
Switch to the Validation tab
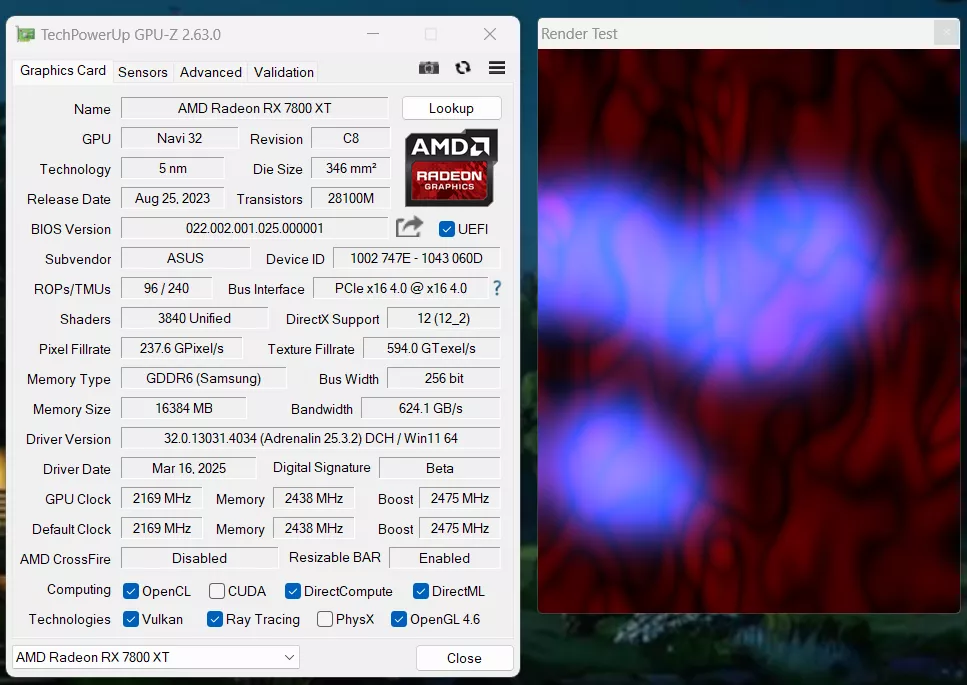pos(284,72)
